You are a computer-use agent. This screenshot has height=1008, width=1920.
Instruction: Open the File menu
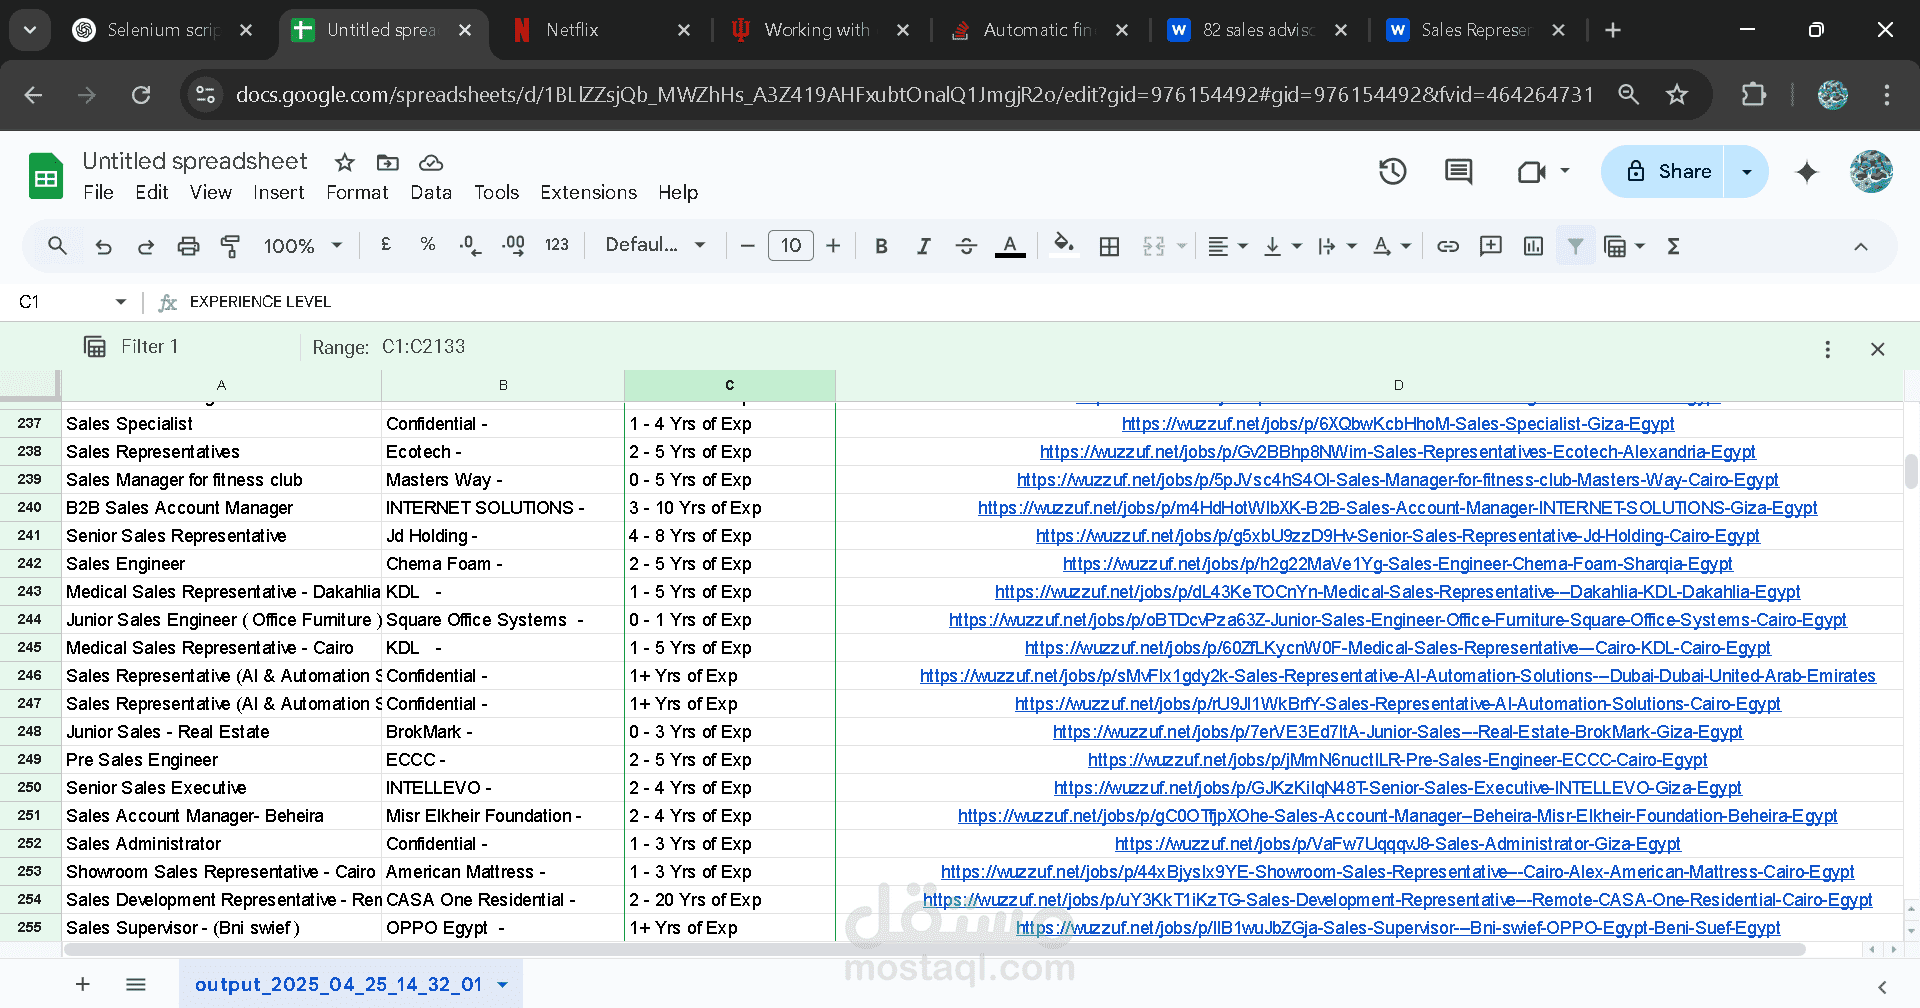click(98, 192)
